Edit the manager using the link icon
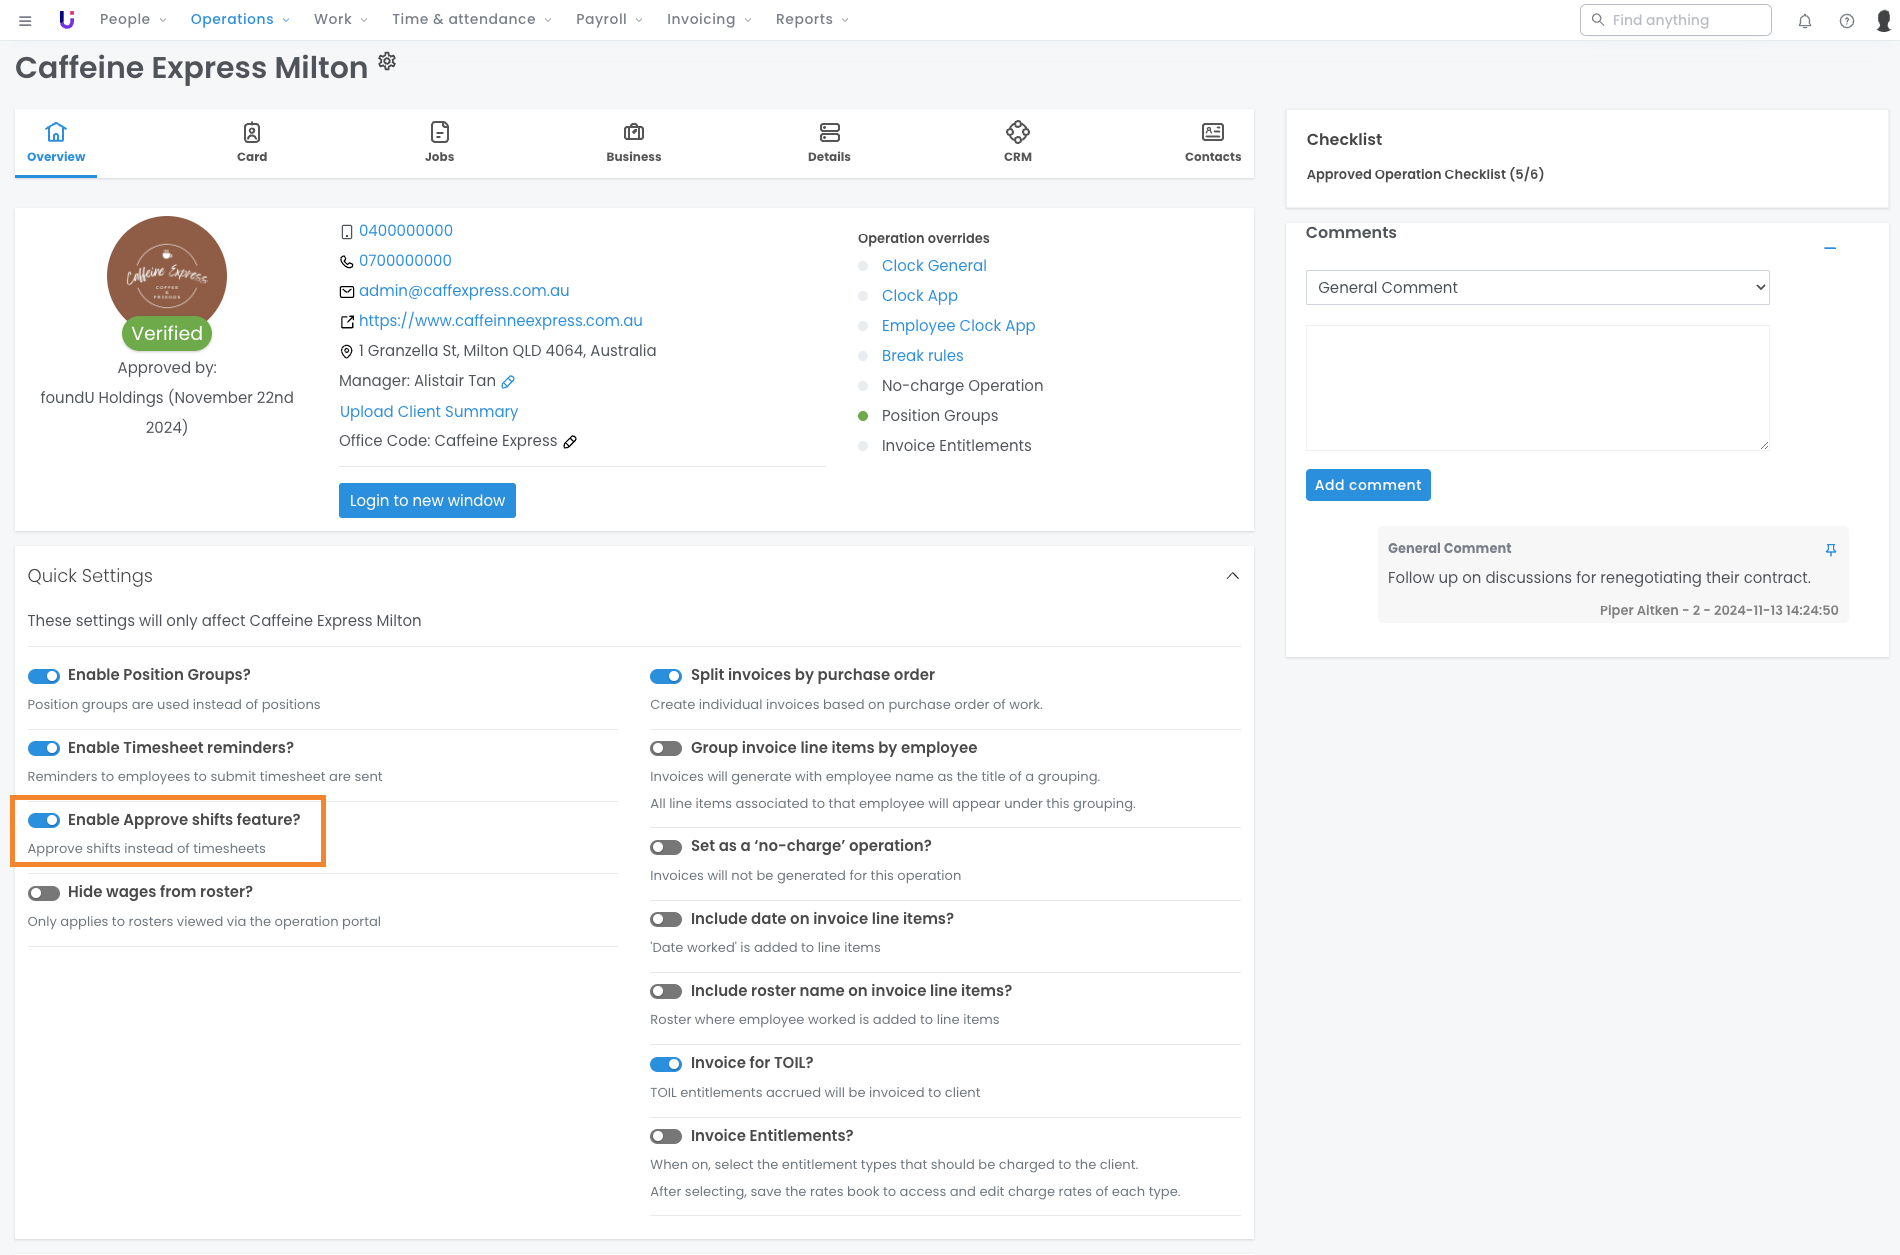1900x1255 pixels. 508,381
